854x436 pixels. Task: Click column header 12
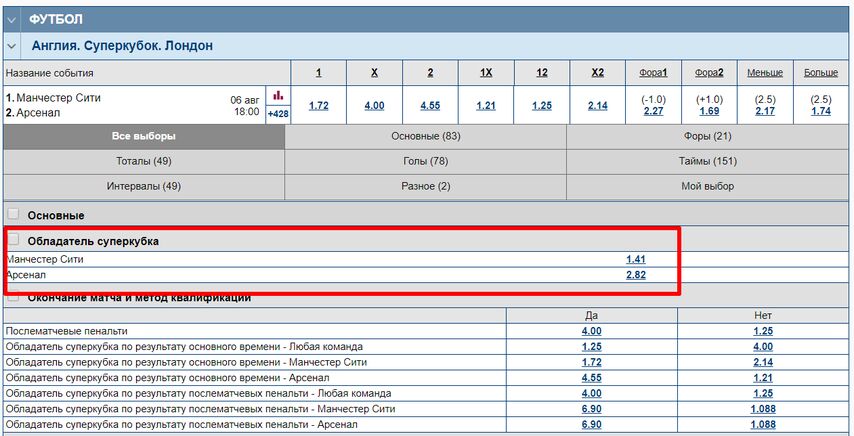542,72
